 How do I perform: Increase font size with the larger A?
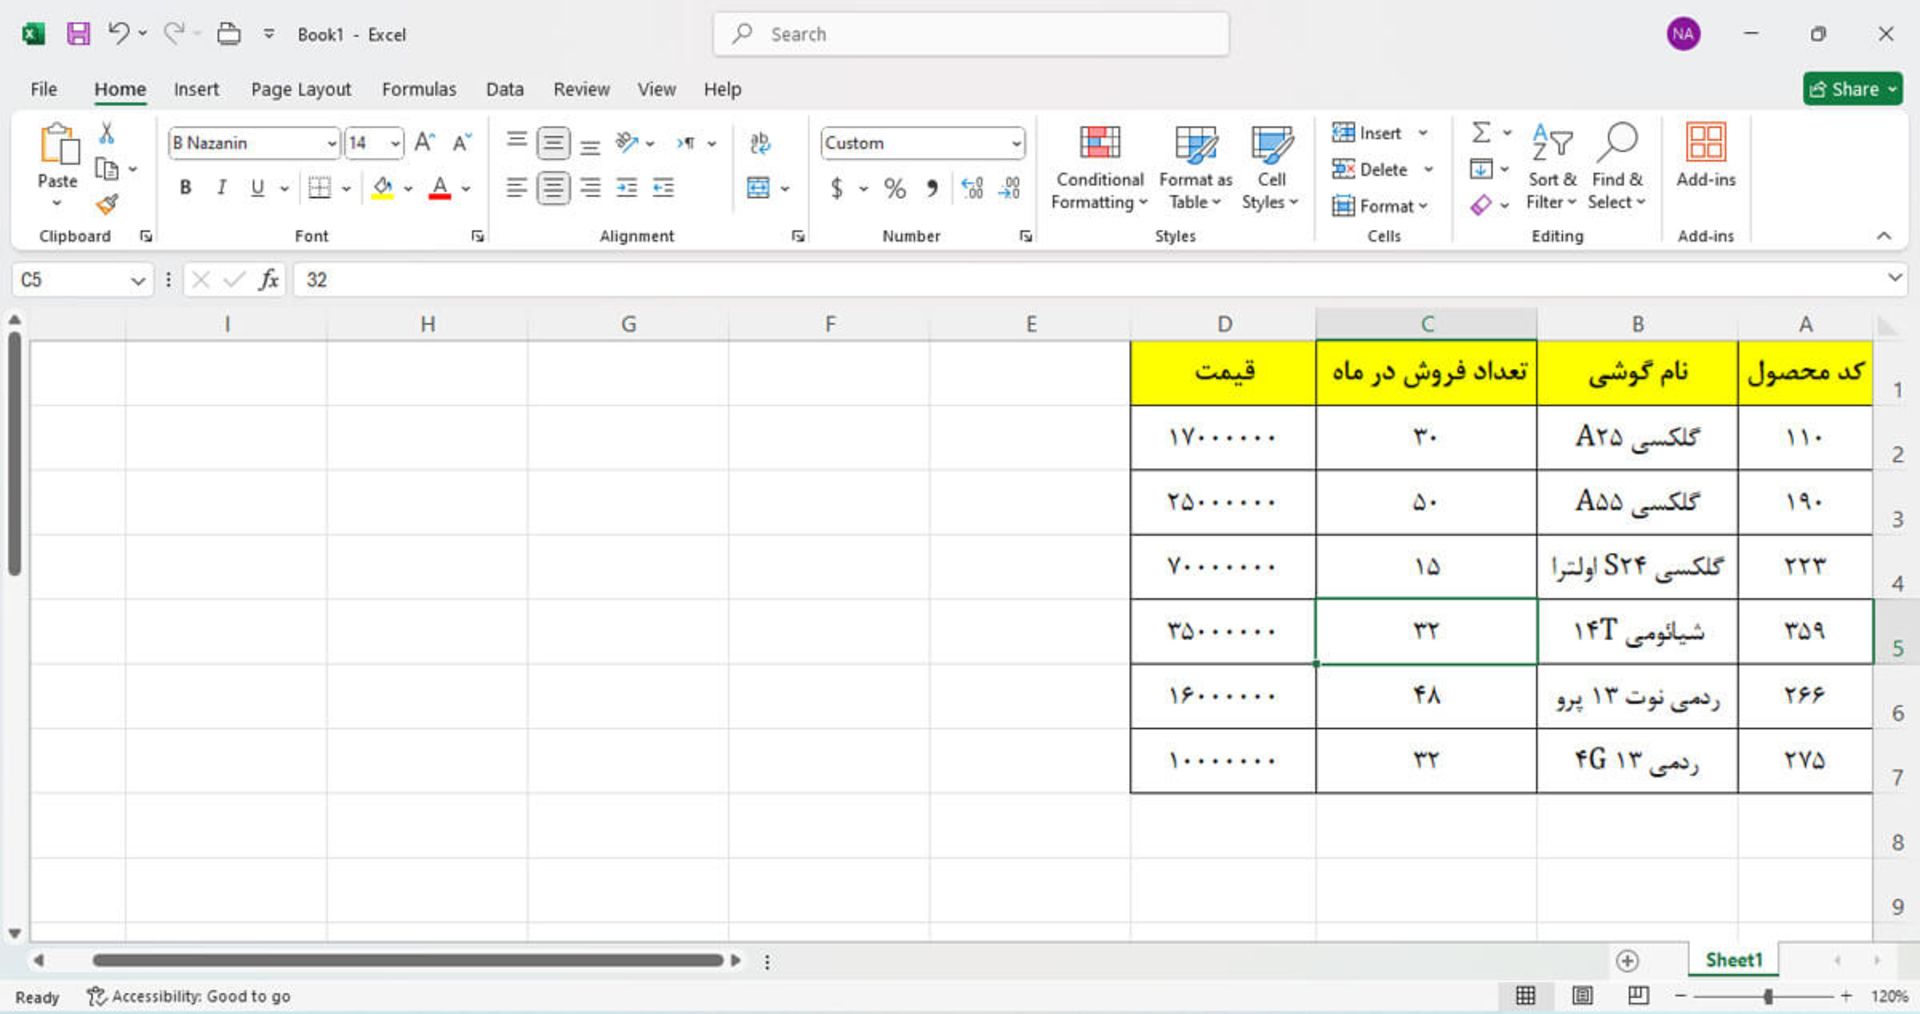424,143
